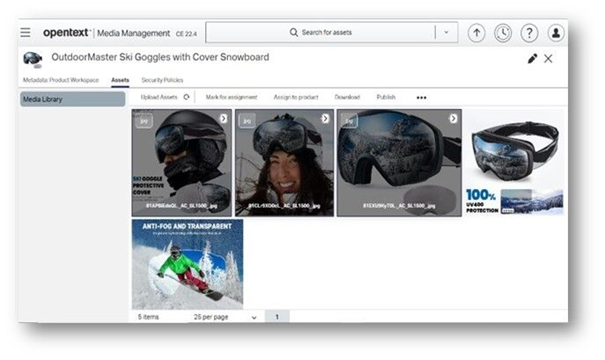Open the help question mark icon
Image resolution: width=605 pixels, height=360 pixels.
(529, 33)
